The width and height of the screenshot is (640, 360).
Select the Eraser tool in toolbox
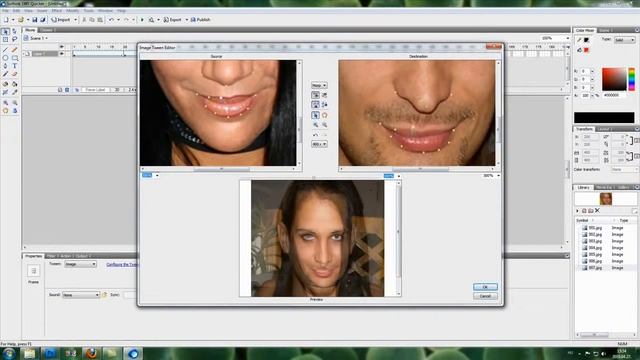[15, 74]
